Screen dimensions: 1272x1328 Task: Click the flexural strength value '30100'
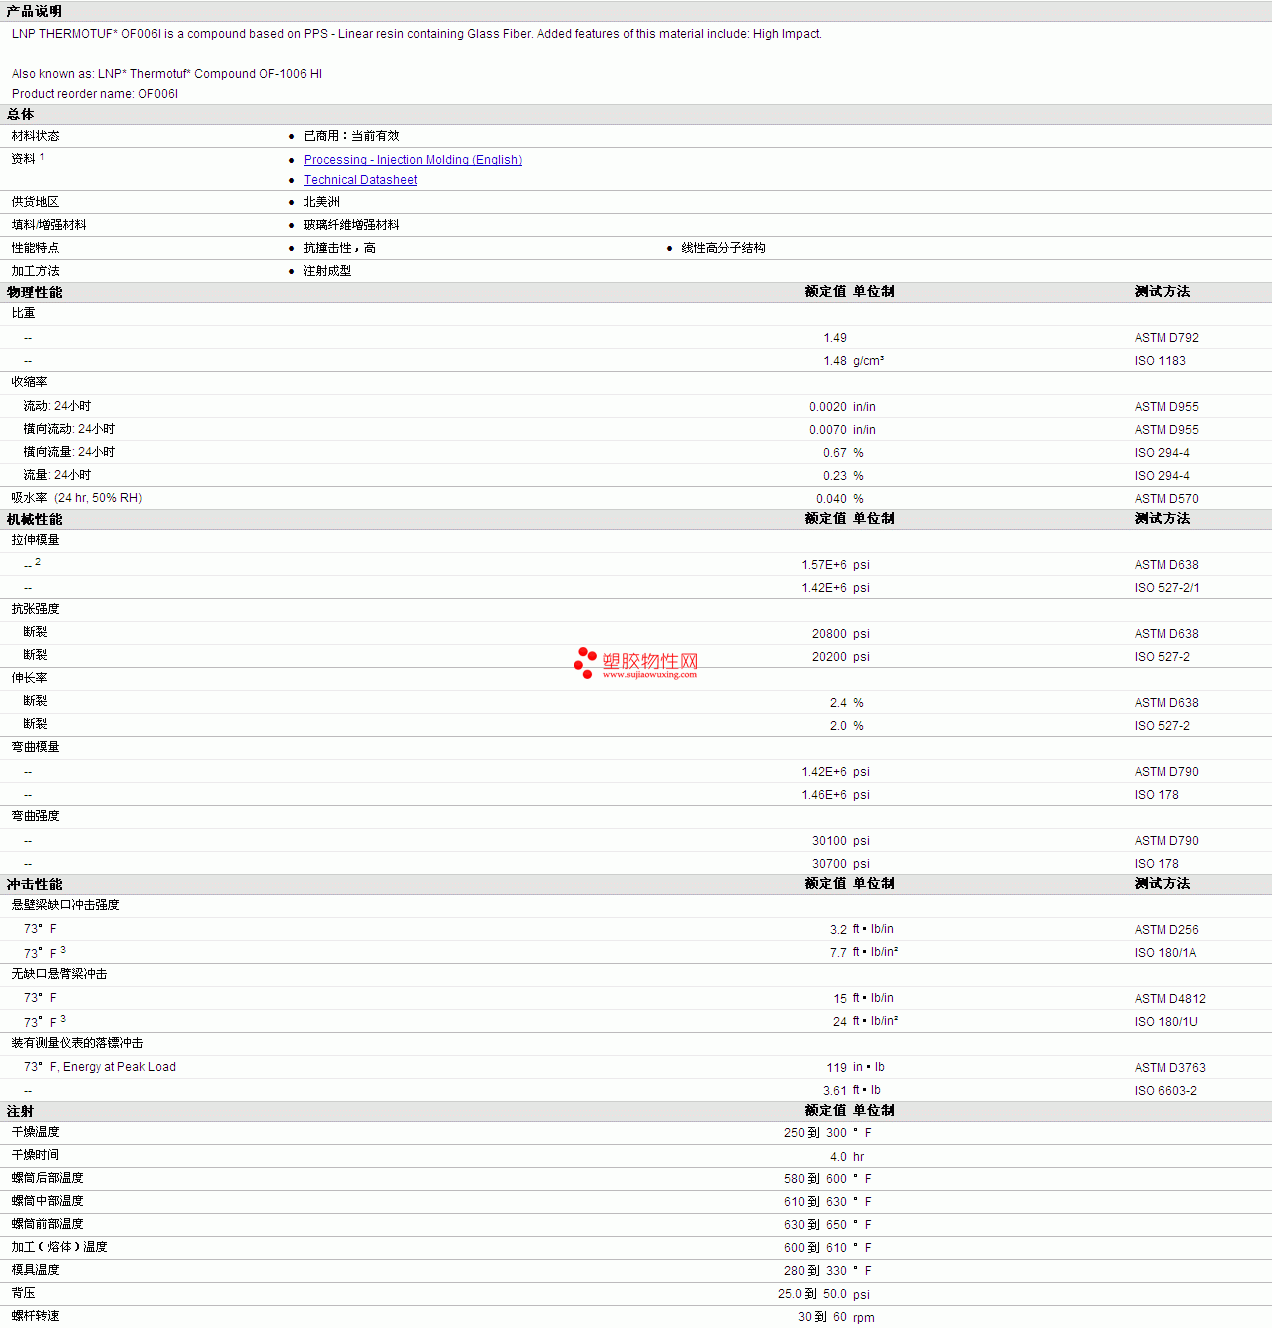coord(829,841)
